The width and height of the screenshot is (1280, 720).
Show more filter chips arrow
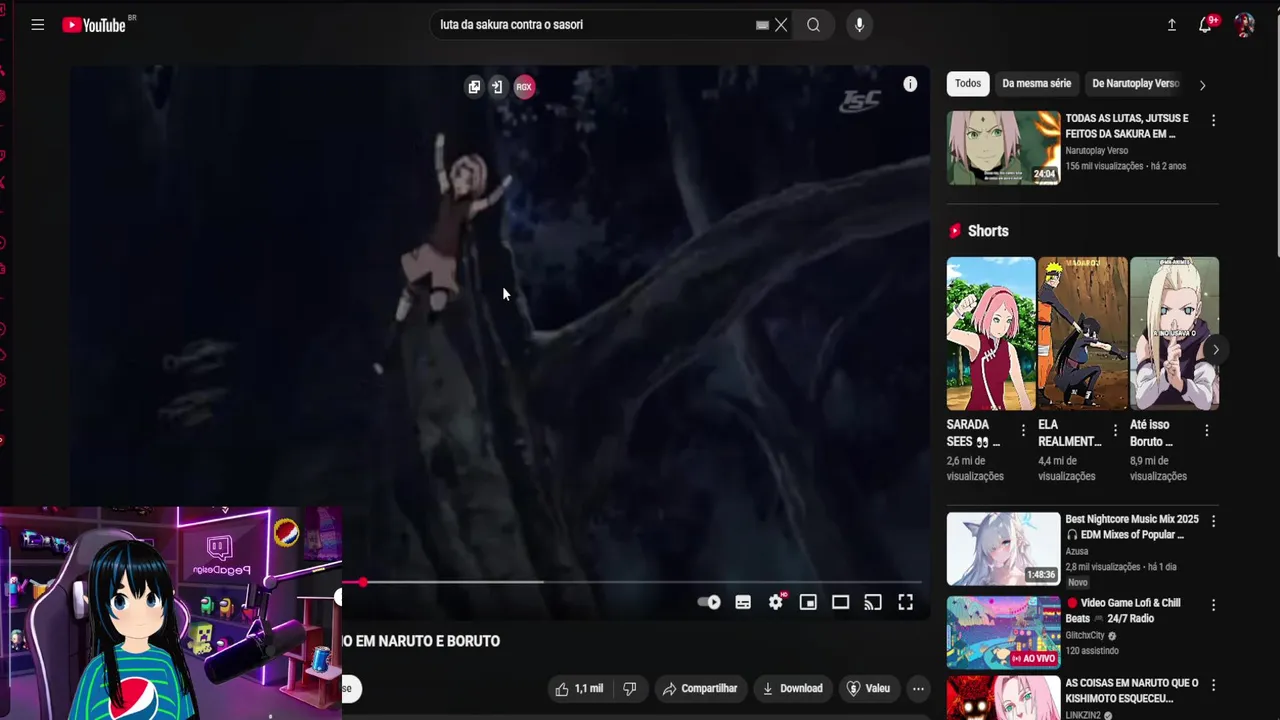pyautogui.click(x=1202, y=85)
